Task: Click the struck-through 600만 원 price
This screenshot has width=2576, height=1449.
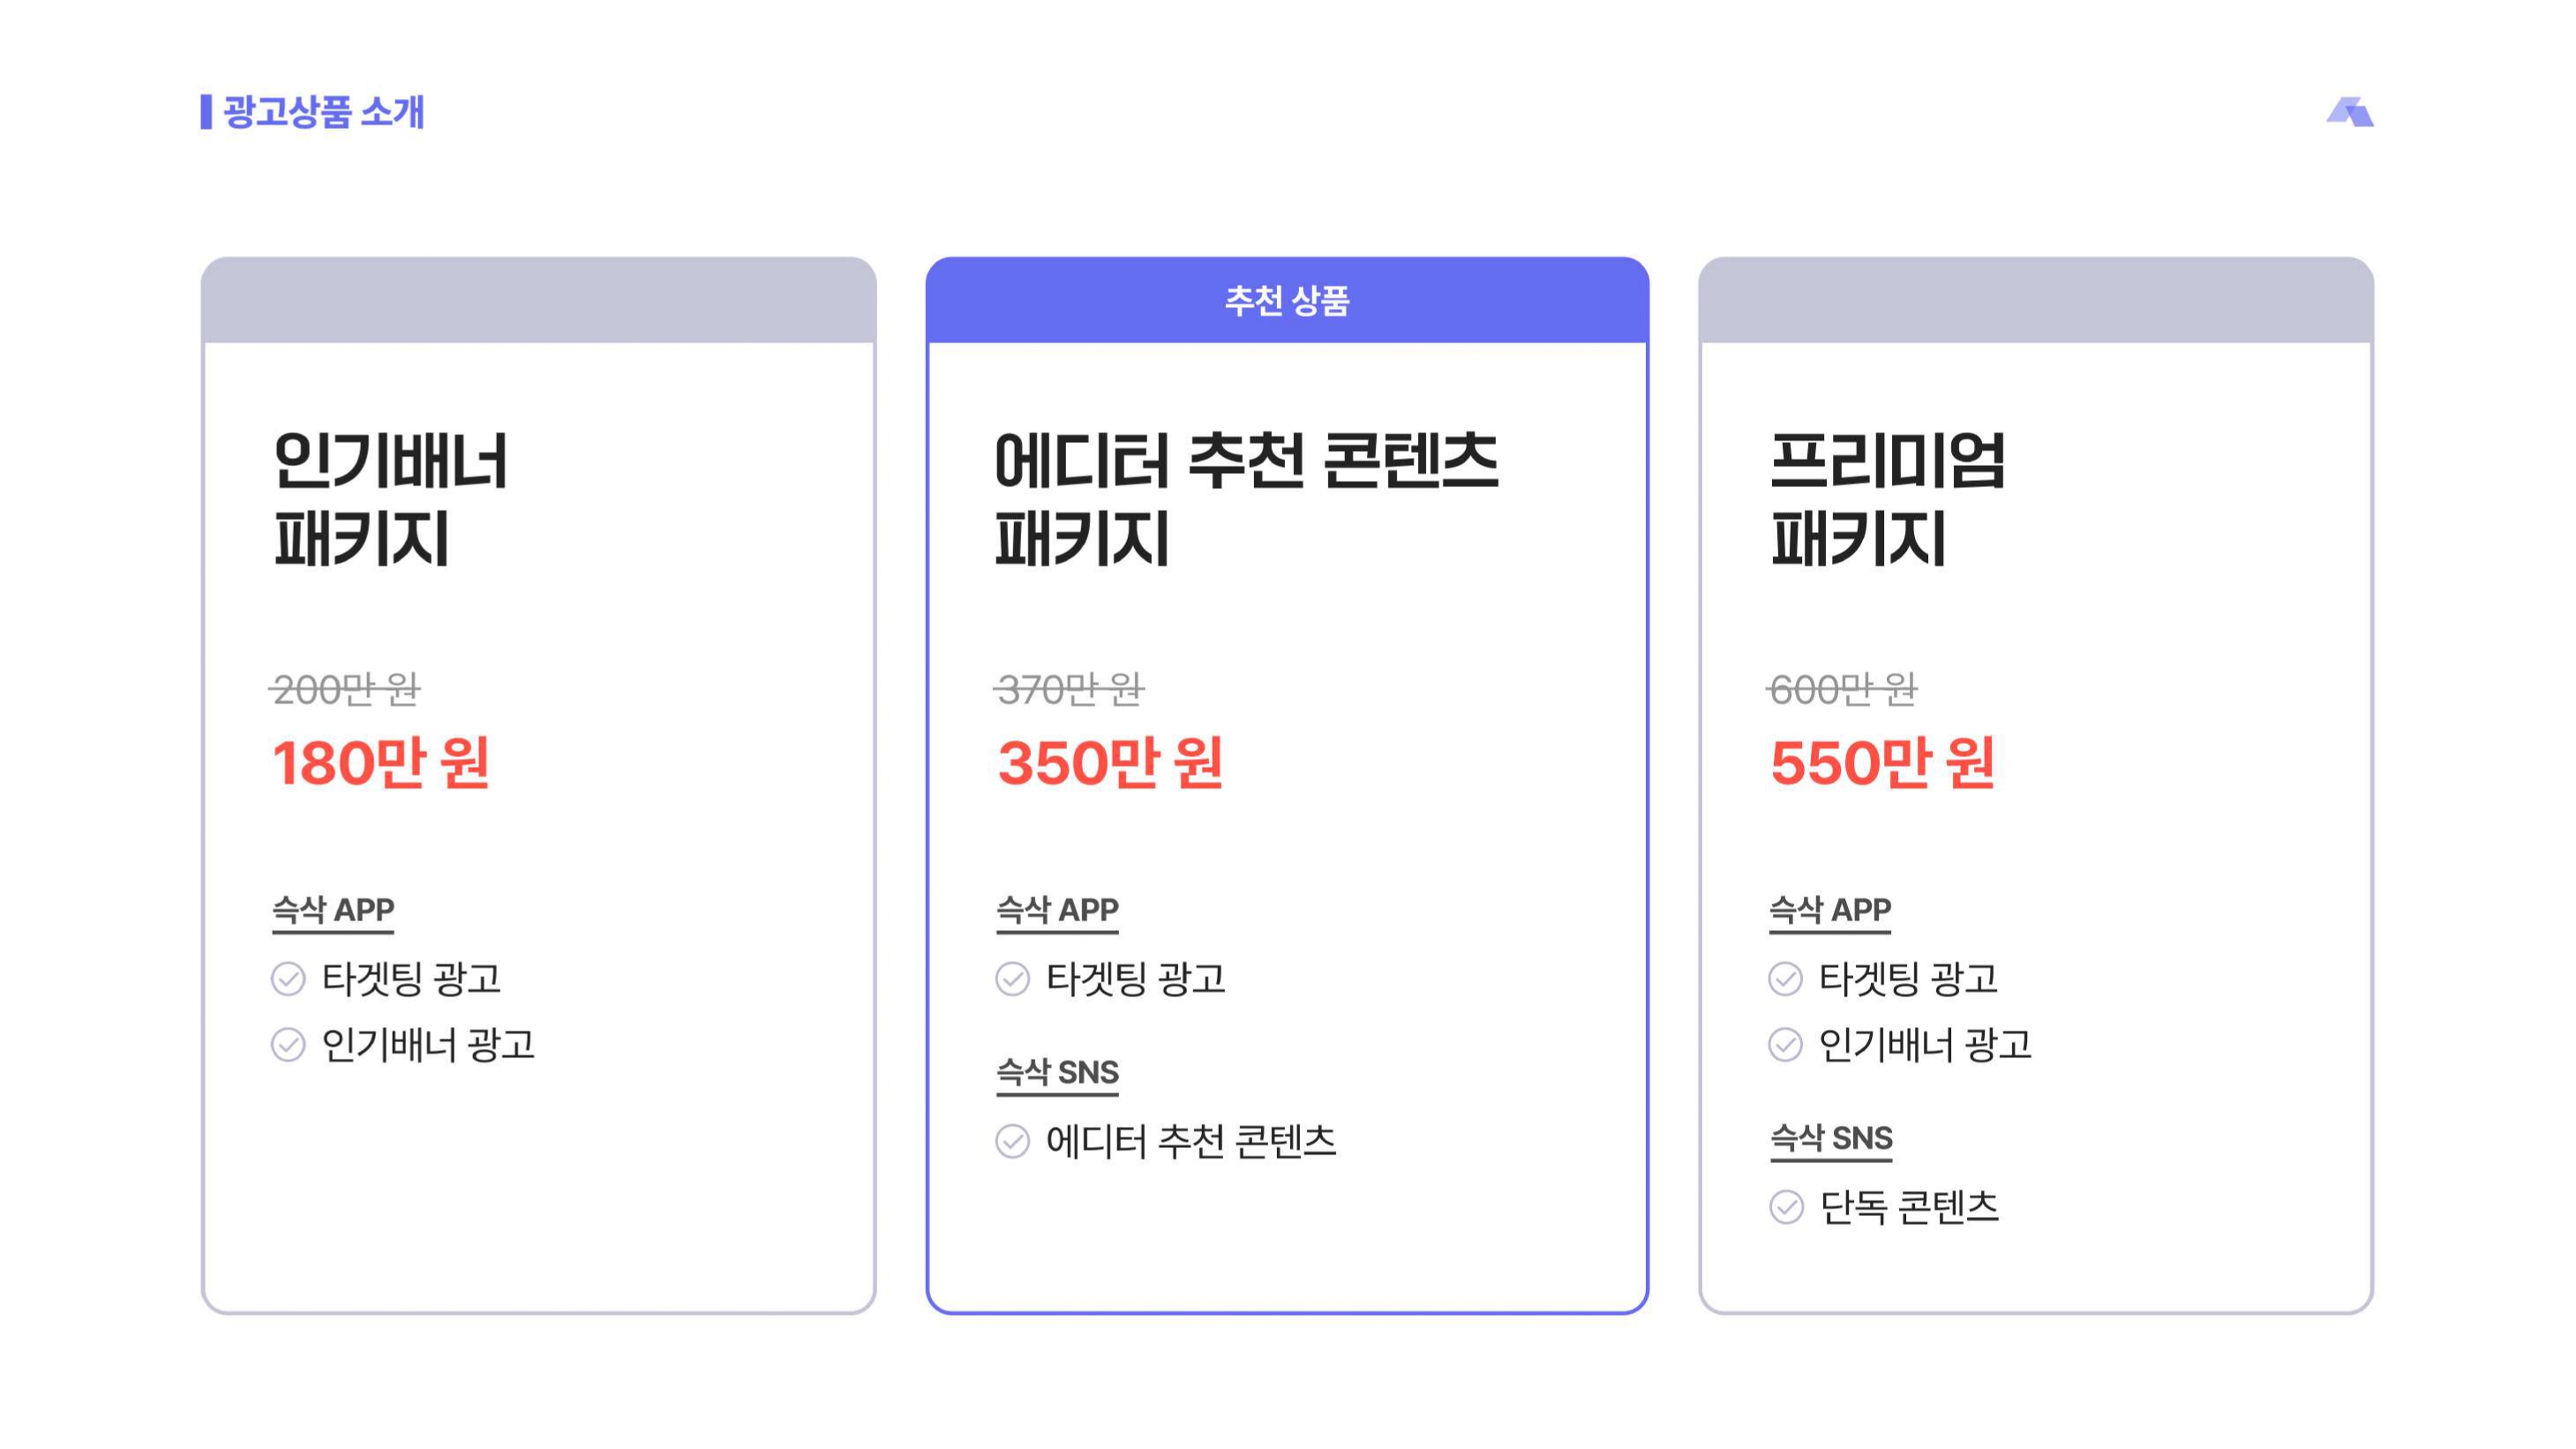Action: click(x=1842, y=689)
